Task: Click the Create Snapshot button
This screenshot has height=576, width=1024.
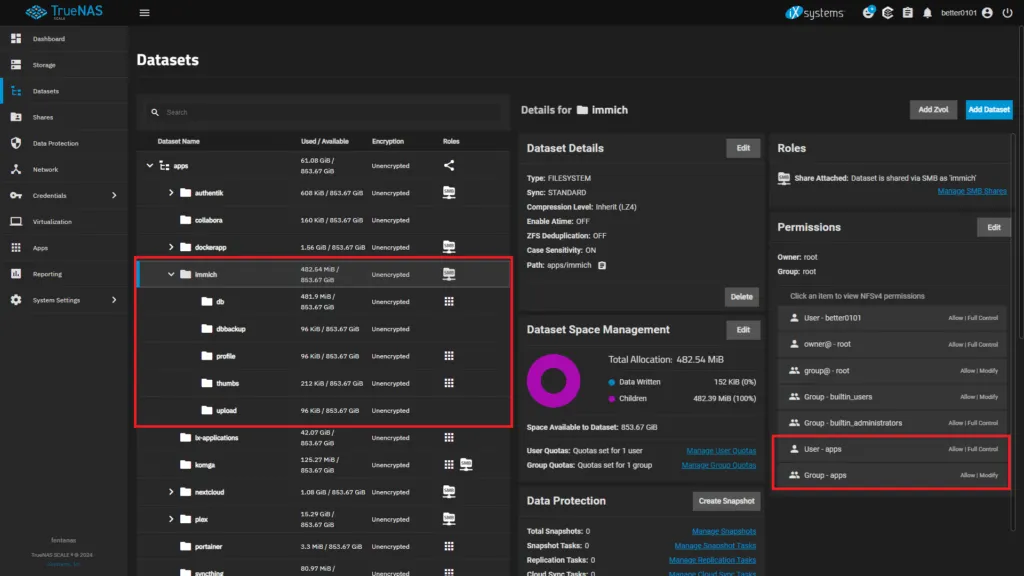Action: tap(726, 501)
